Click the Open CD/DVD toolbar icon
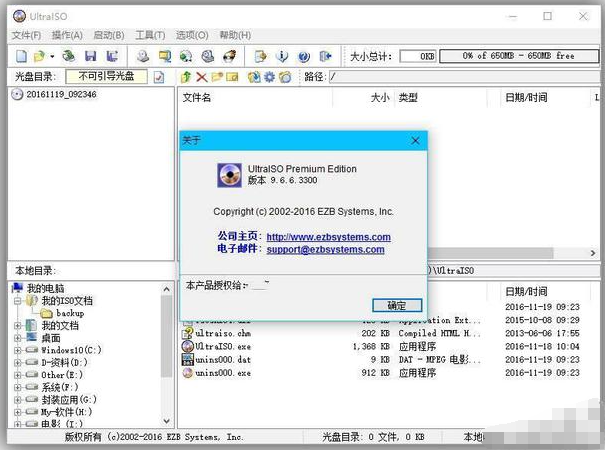Screen dimensions: 605x450 pos(69,56)
